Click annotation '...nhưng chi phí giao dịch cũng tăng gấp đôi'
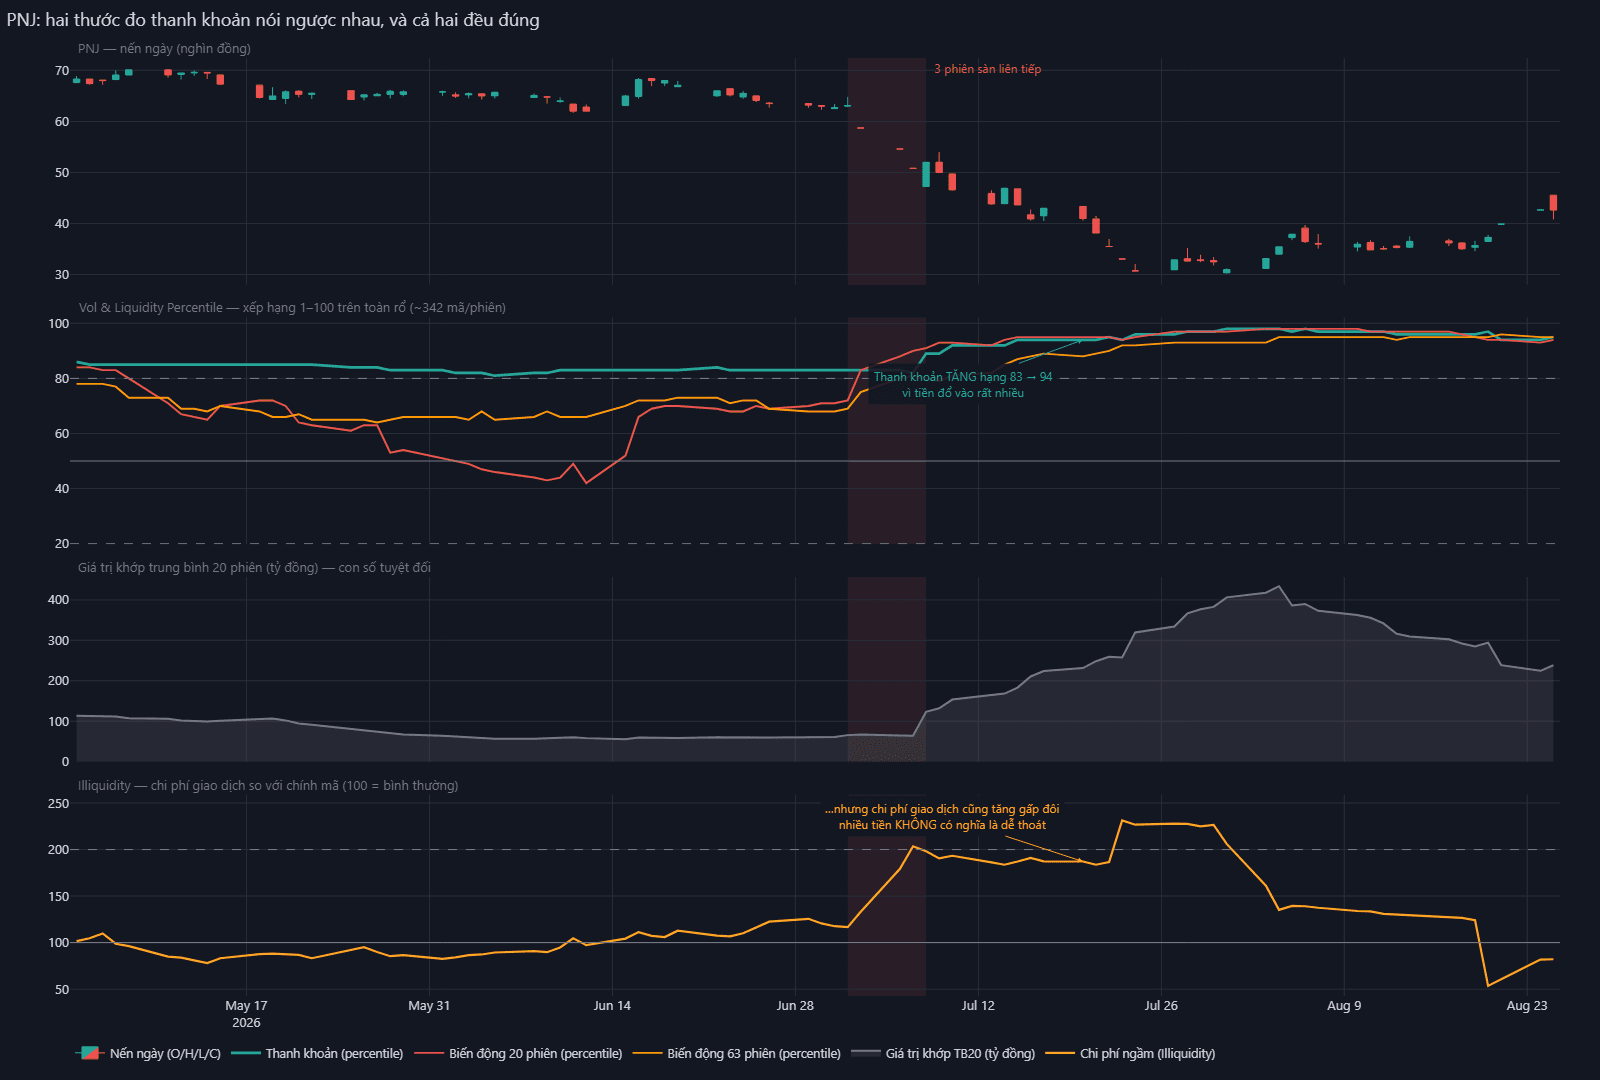 [942, 809]
